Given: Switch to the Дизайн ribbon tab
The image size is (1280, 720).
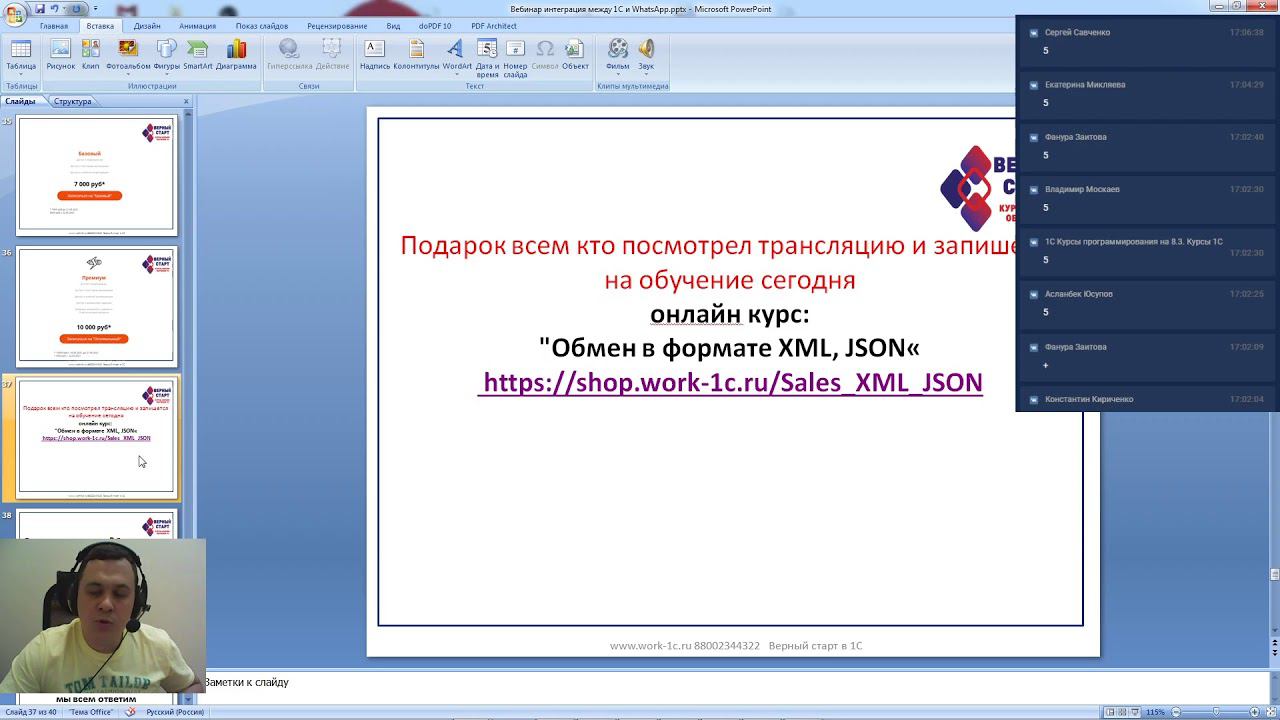Looking at the screenshot, I should (147, 26).
